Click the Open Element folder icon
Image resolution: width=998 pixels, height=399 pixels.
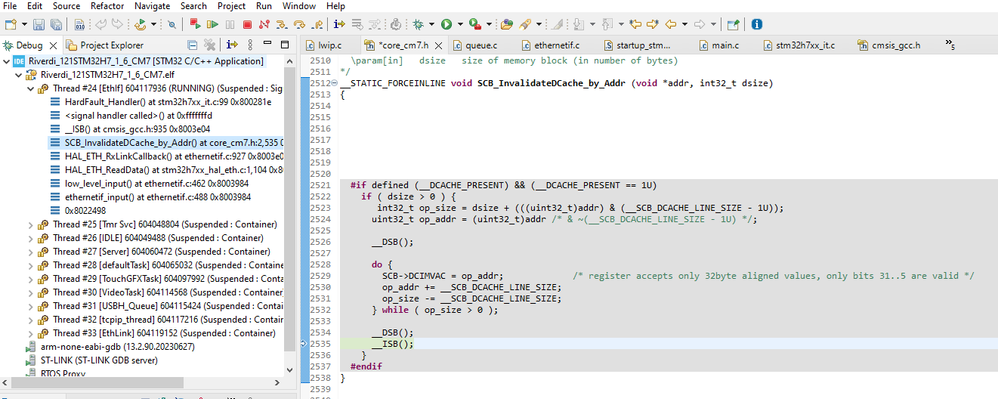[x=507, y=24]
